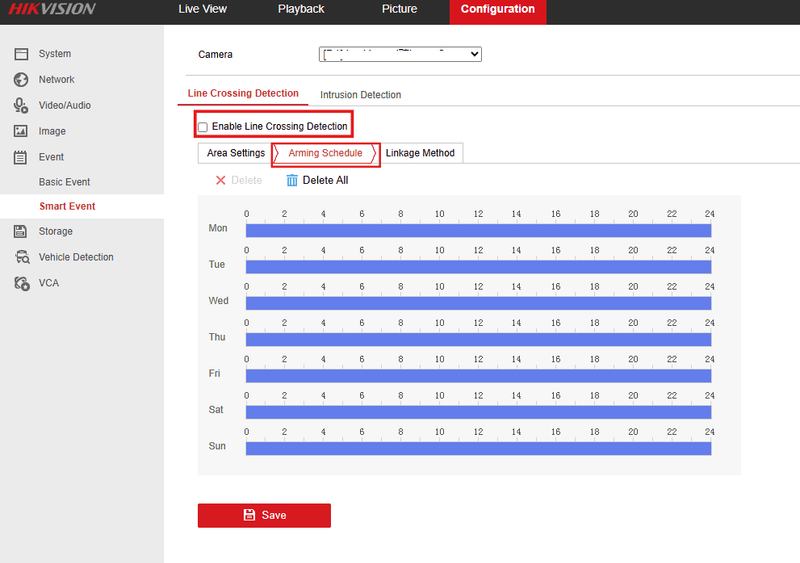Click the System monitor icon in sidebar

(21, 54)
